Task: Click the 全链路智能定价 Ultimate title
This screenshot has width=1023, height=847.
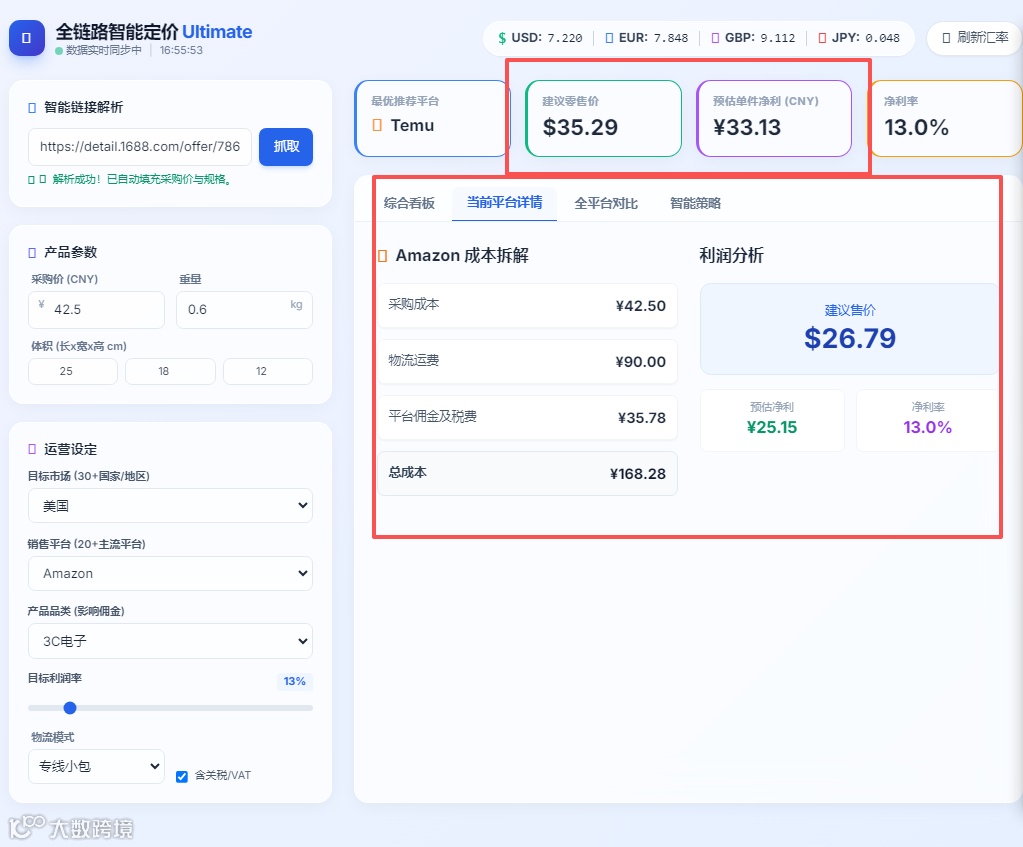Action: [x=154, y=31]
